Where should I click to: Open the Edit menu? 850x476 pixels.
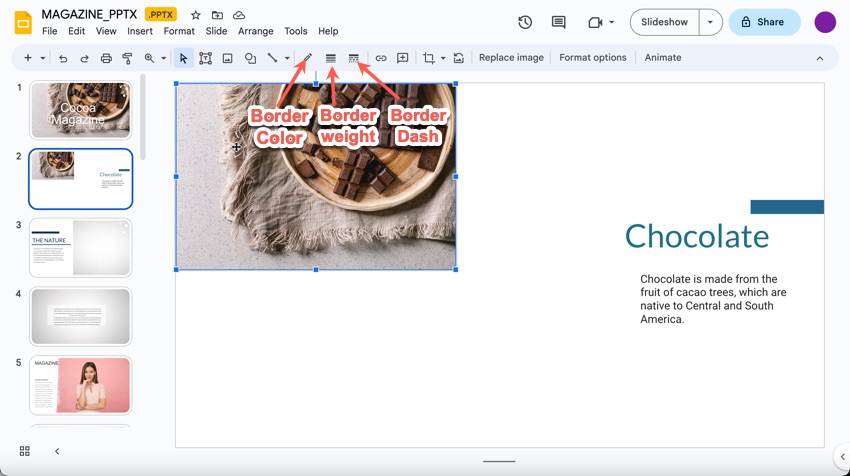tap(76, 31)
